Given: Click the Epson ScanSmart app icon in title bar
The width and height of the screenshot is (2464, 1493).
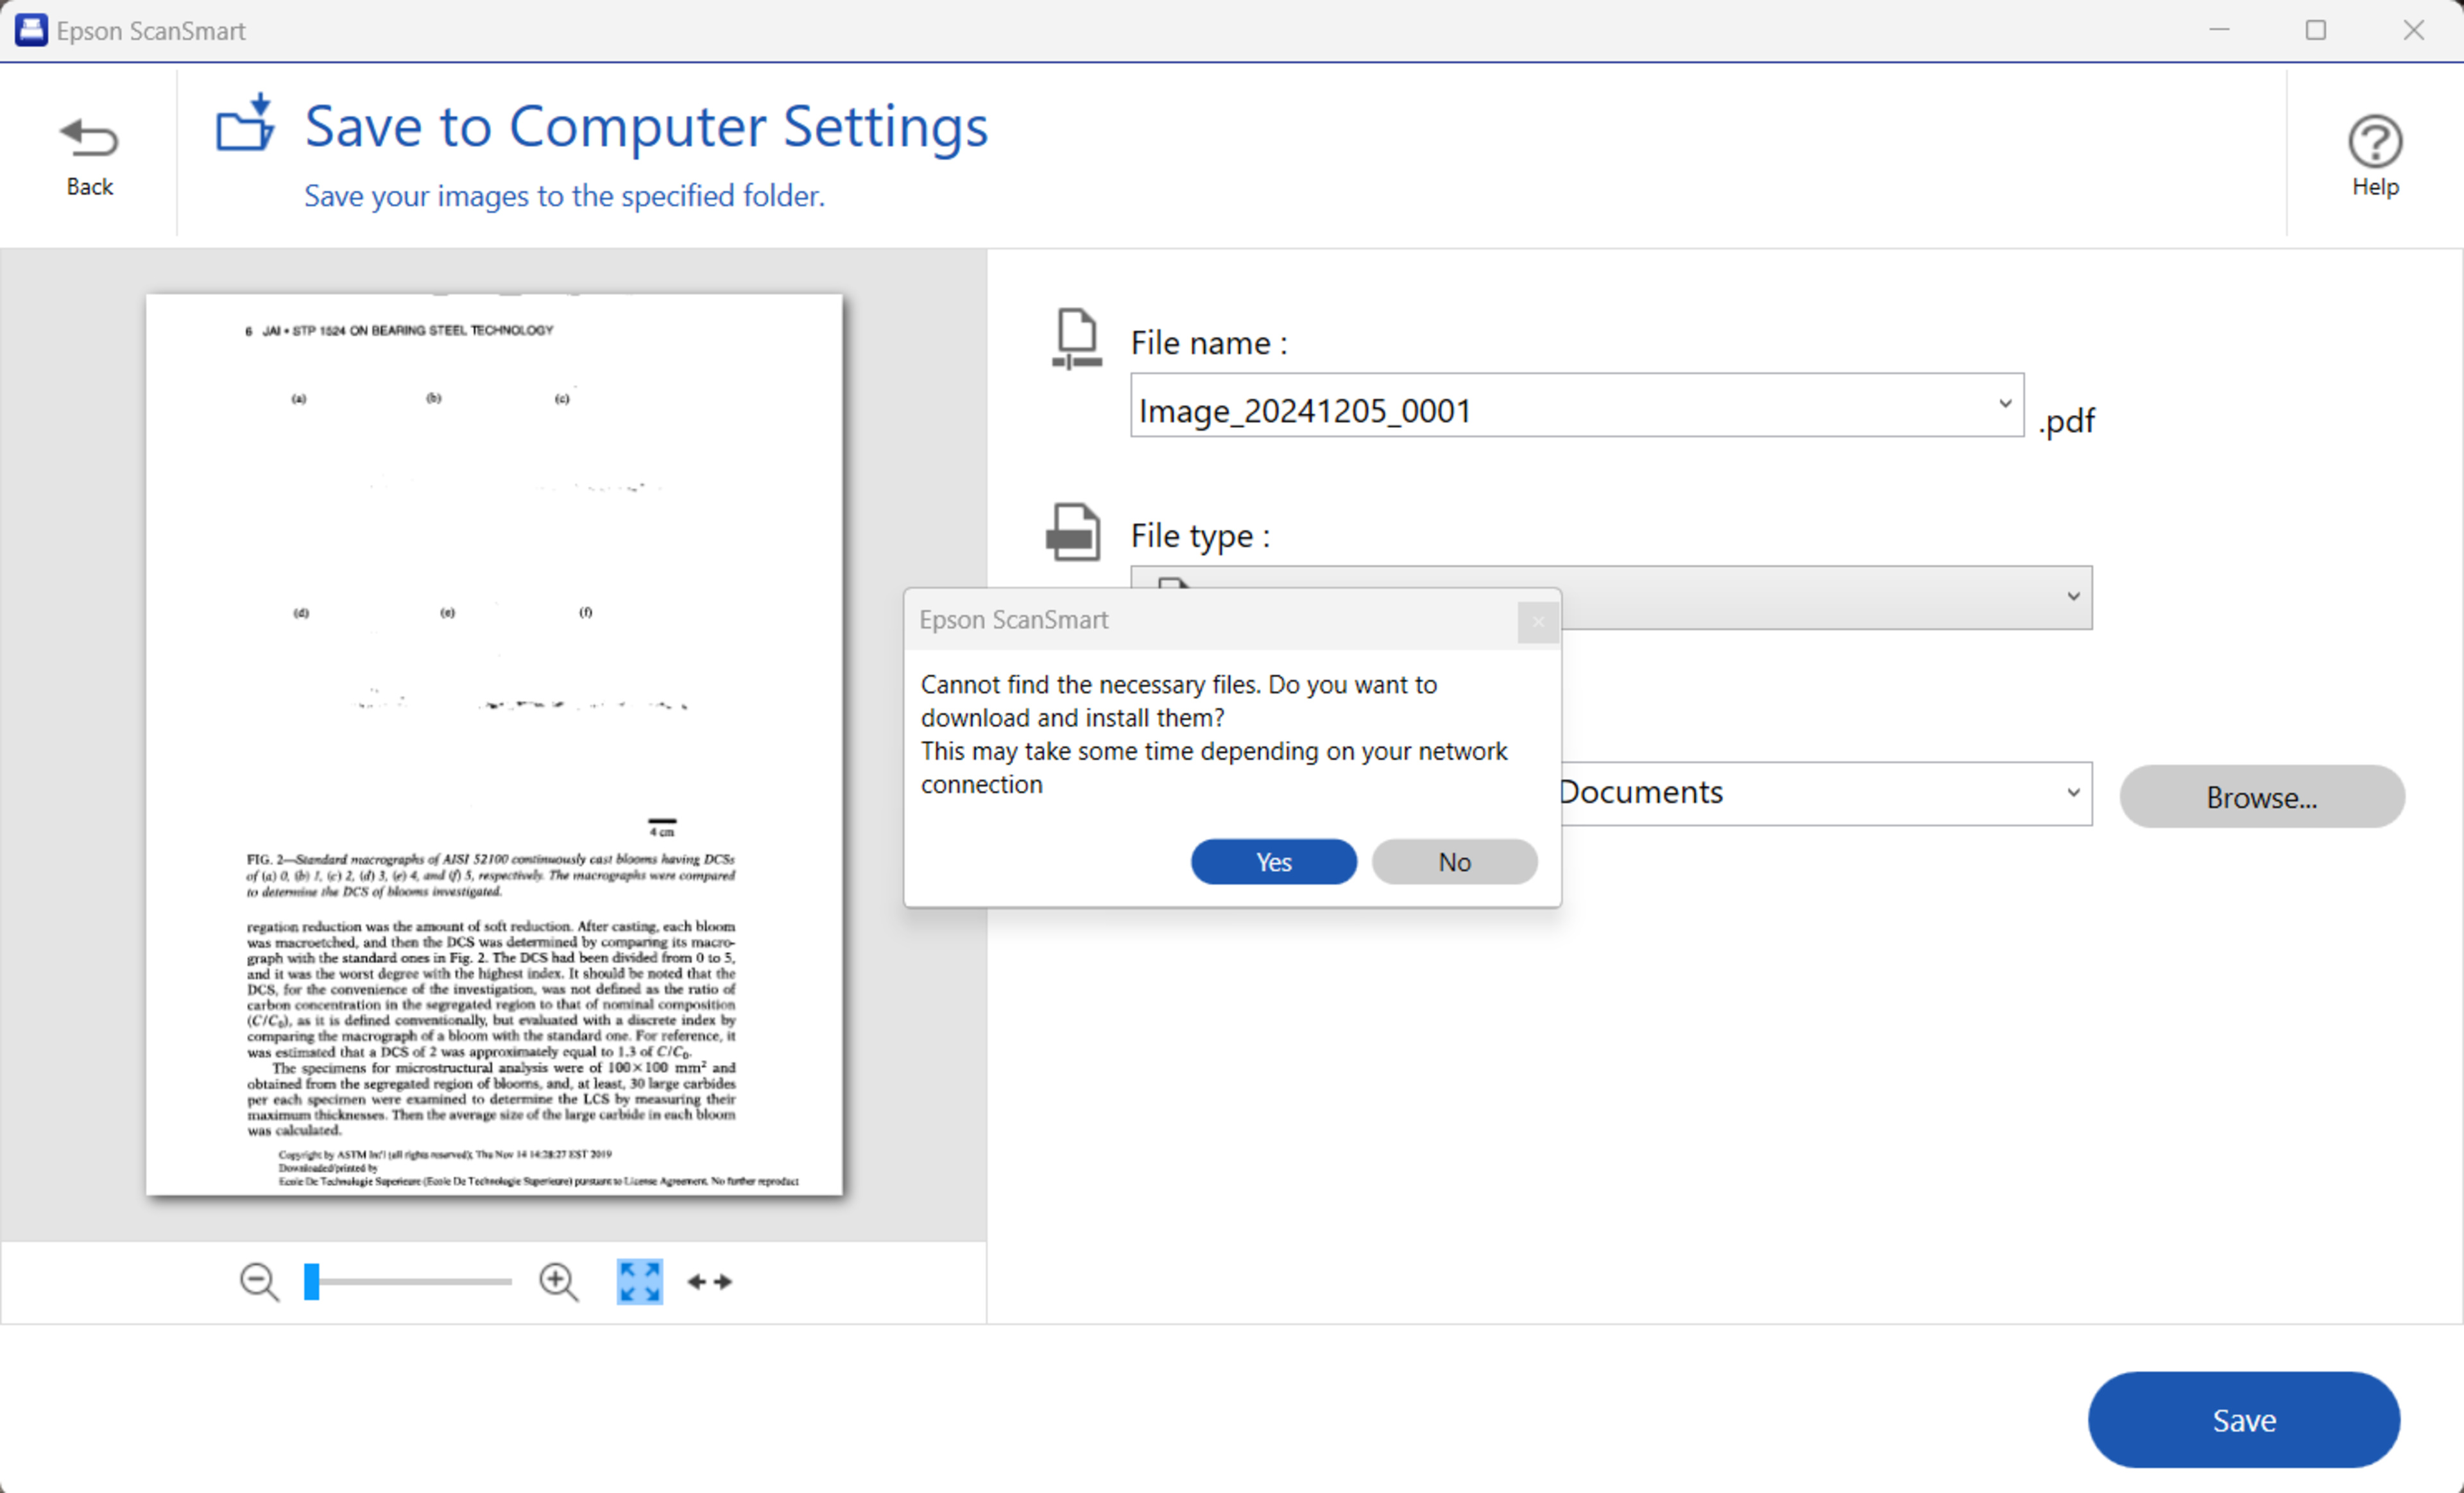Looking at the screenshot, I should click(x=31, y=30).
